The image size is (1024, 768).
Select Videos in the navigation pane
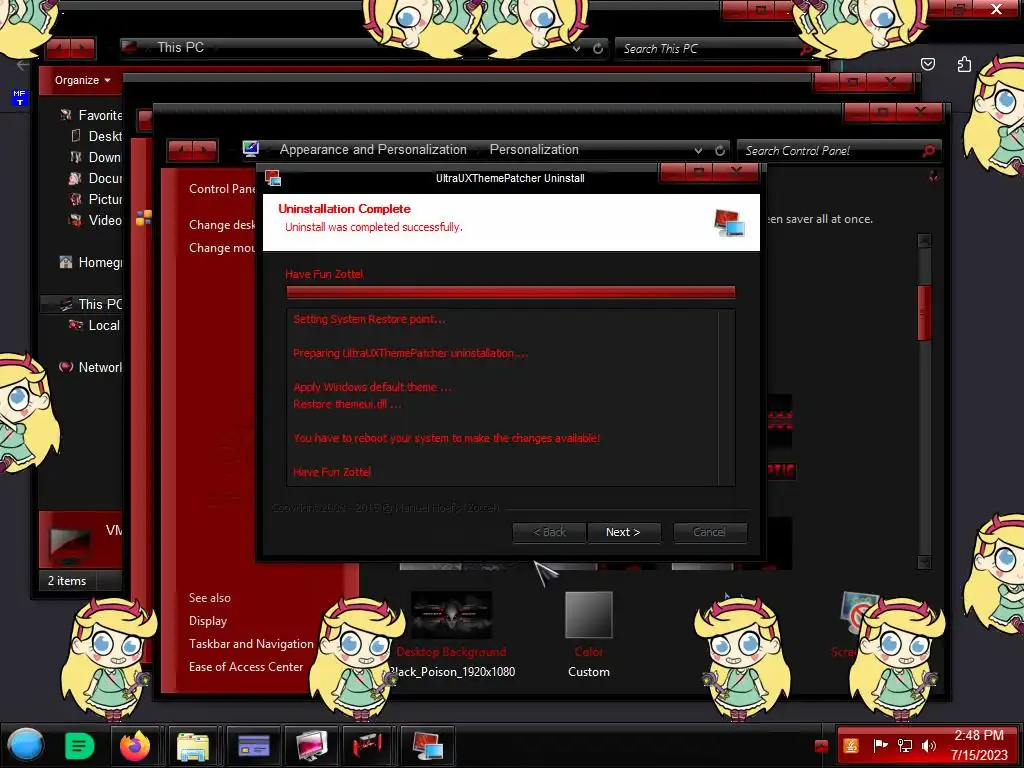(x=96, y=220)
